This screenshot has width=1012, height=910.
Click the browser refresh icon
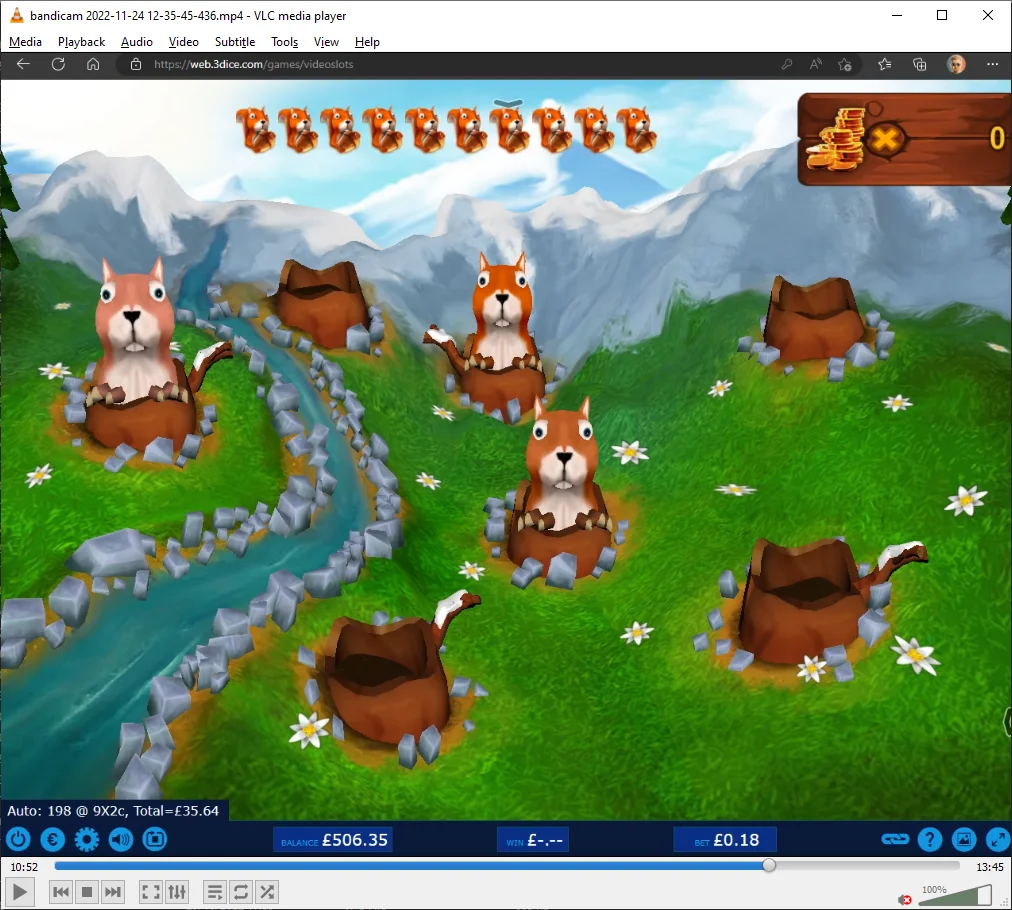pyautogui.click(x=58, y=64)
